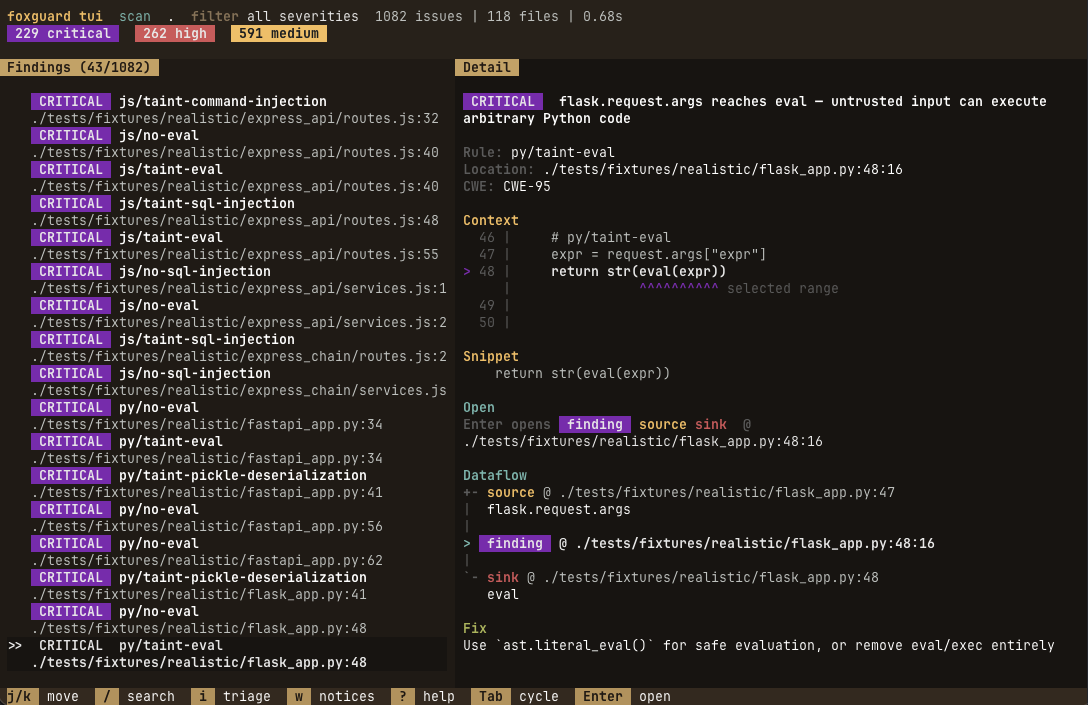Expand the source node in Dataflow tree
Viewport: 1088px width, 705px height.
click(510, 492)
